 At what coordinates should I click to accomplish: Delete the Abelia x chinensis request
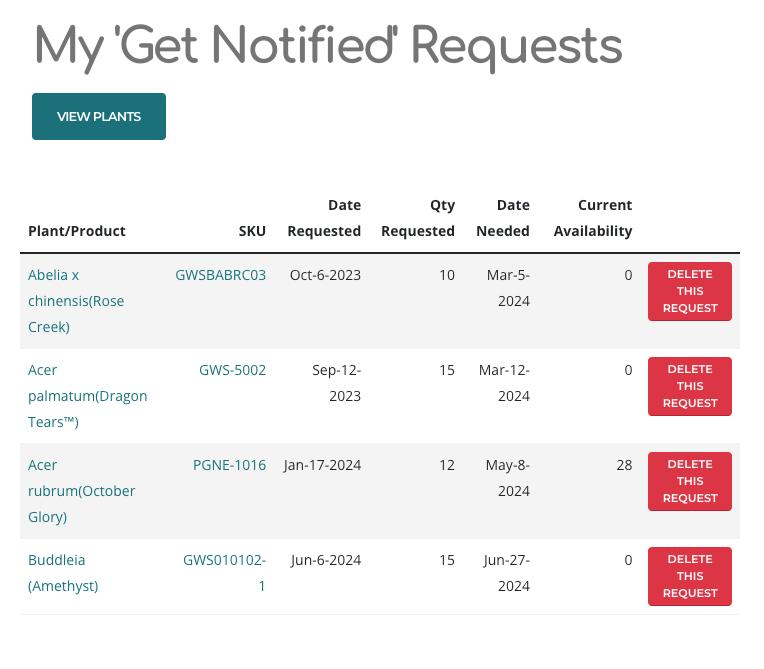(x=689, y=291)
